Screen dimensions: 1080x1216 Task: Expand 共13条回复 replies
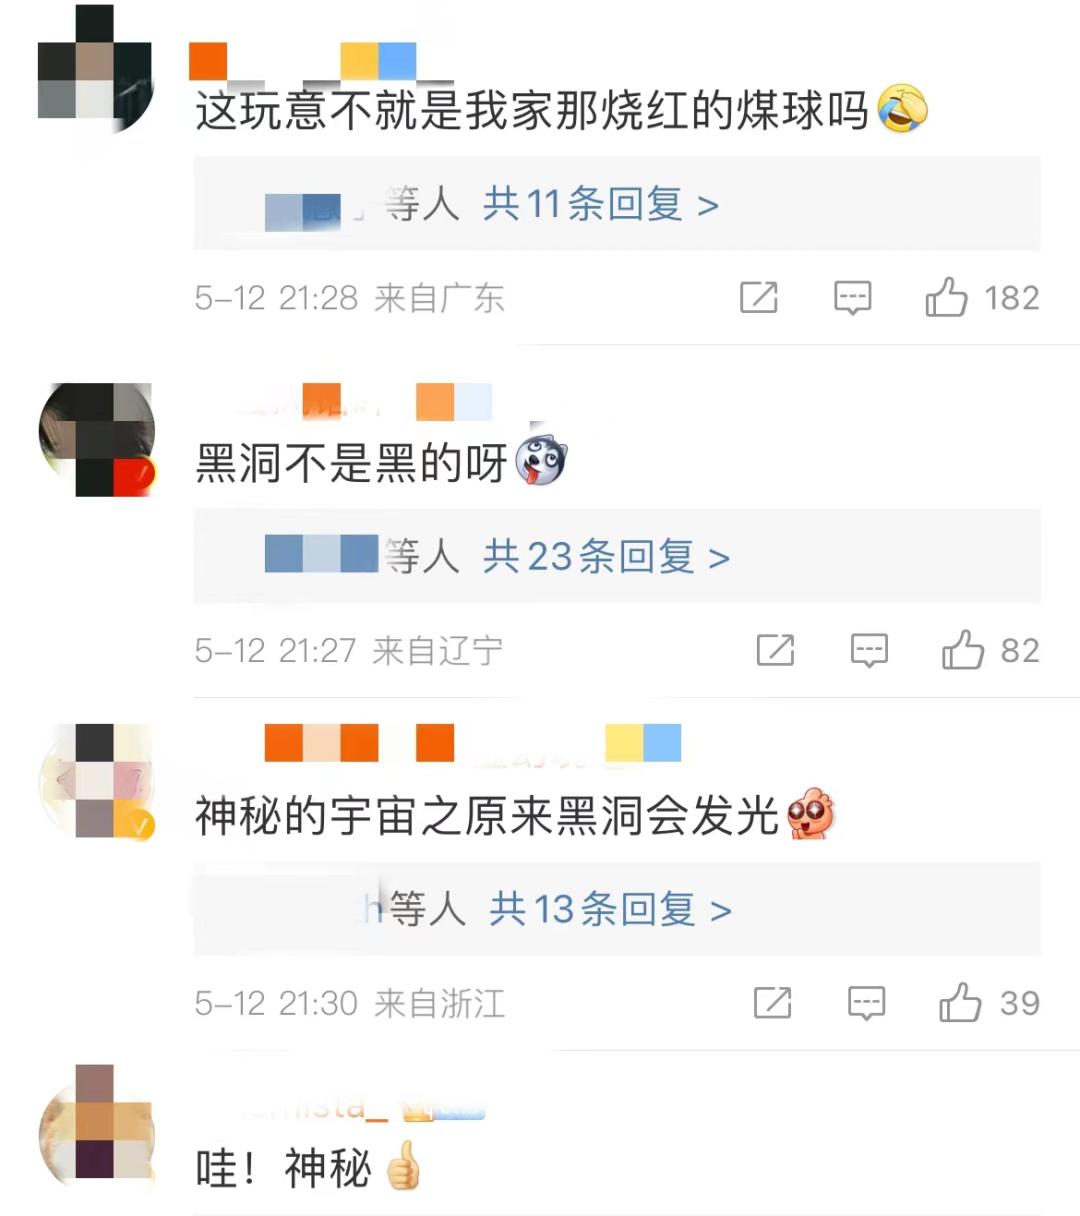point(610,909)
